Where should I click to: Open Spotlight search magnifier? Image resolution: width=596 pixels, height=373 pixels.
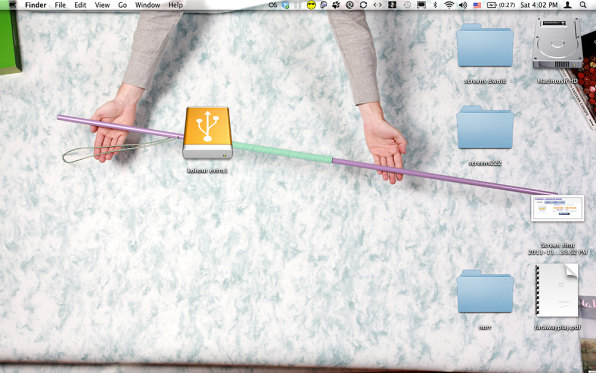tap(583, 5)
